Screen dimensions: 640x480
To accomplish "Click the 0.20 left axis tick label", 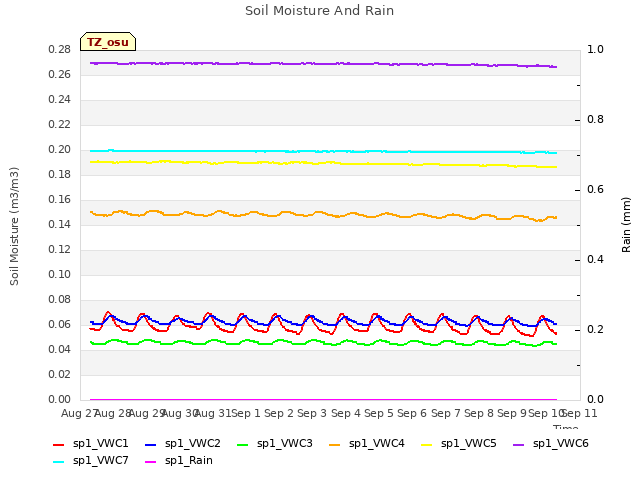I will (59, 149).
